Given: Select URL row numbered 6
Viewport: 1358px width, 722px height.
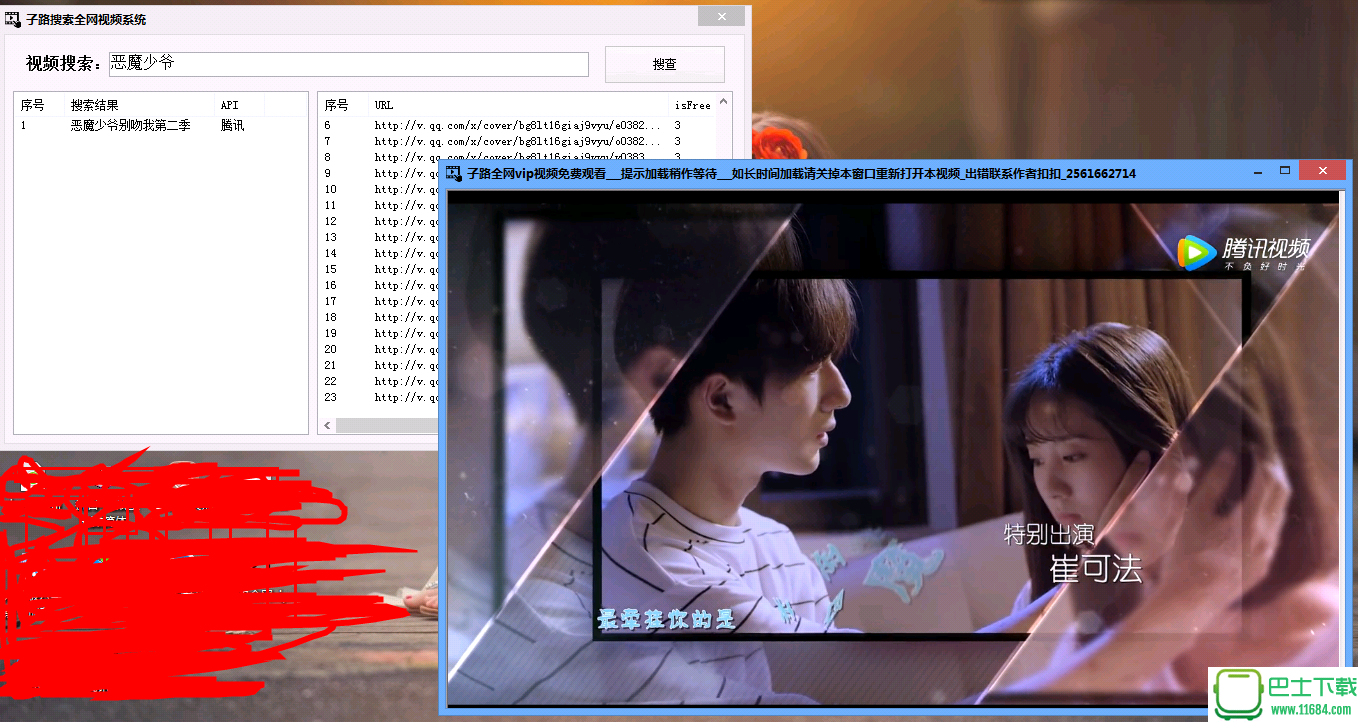Looking at the screenshot, I should 517,125.
